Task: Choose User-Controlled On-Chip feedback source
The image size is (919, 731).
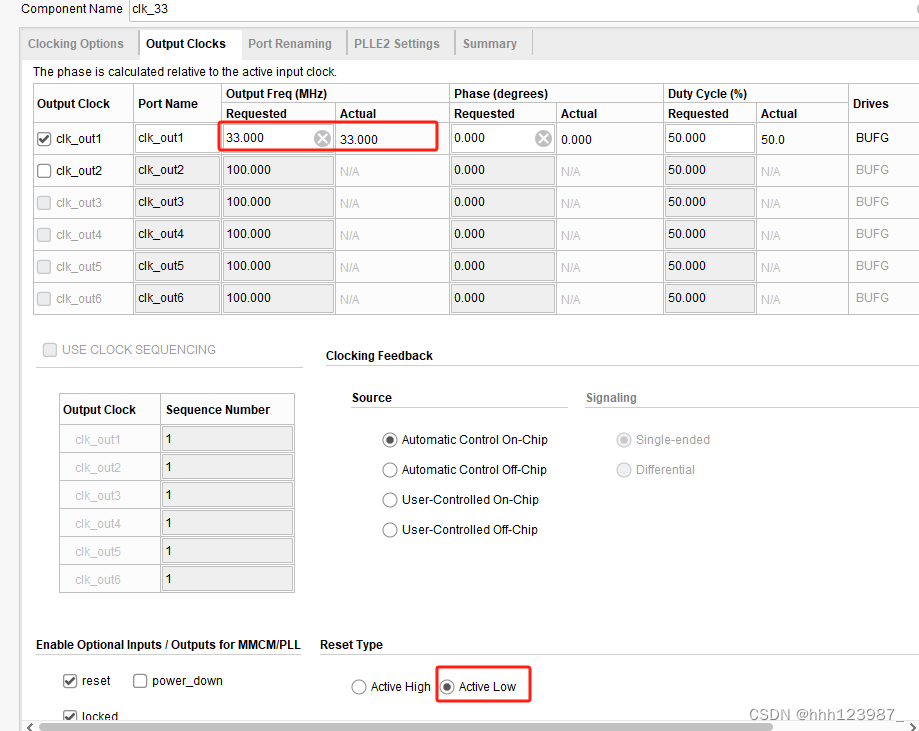Action: click(389, 500)
